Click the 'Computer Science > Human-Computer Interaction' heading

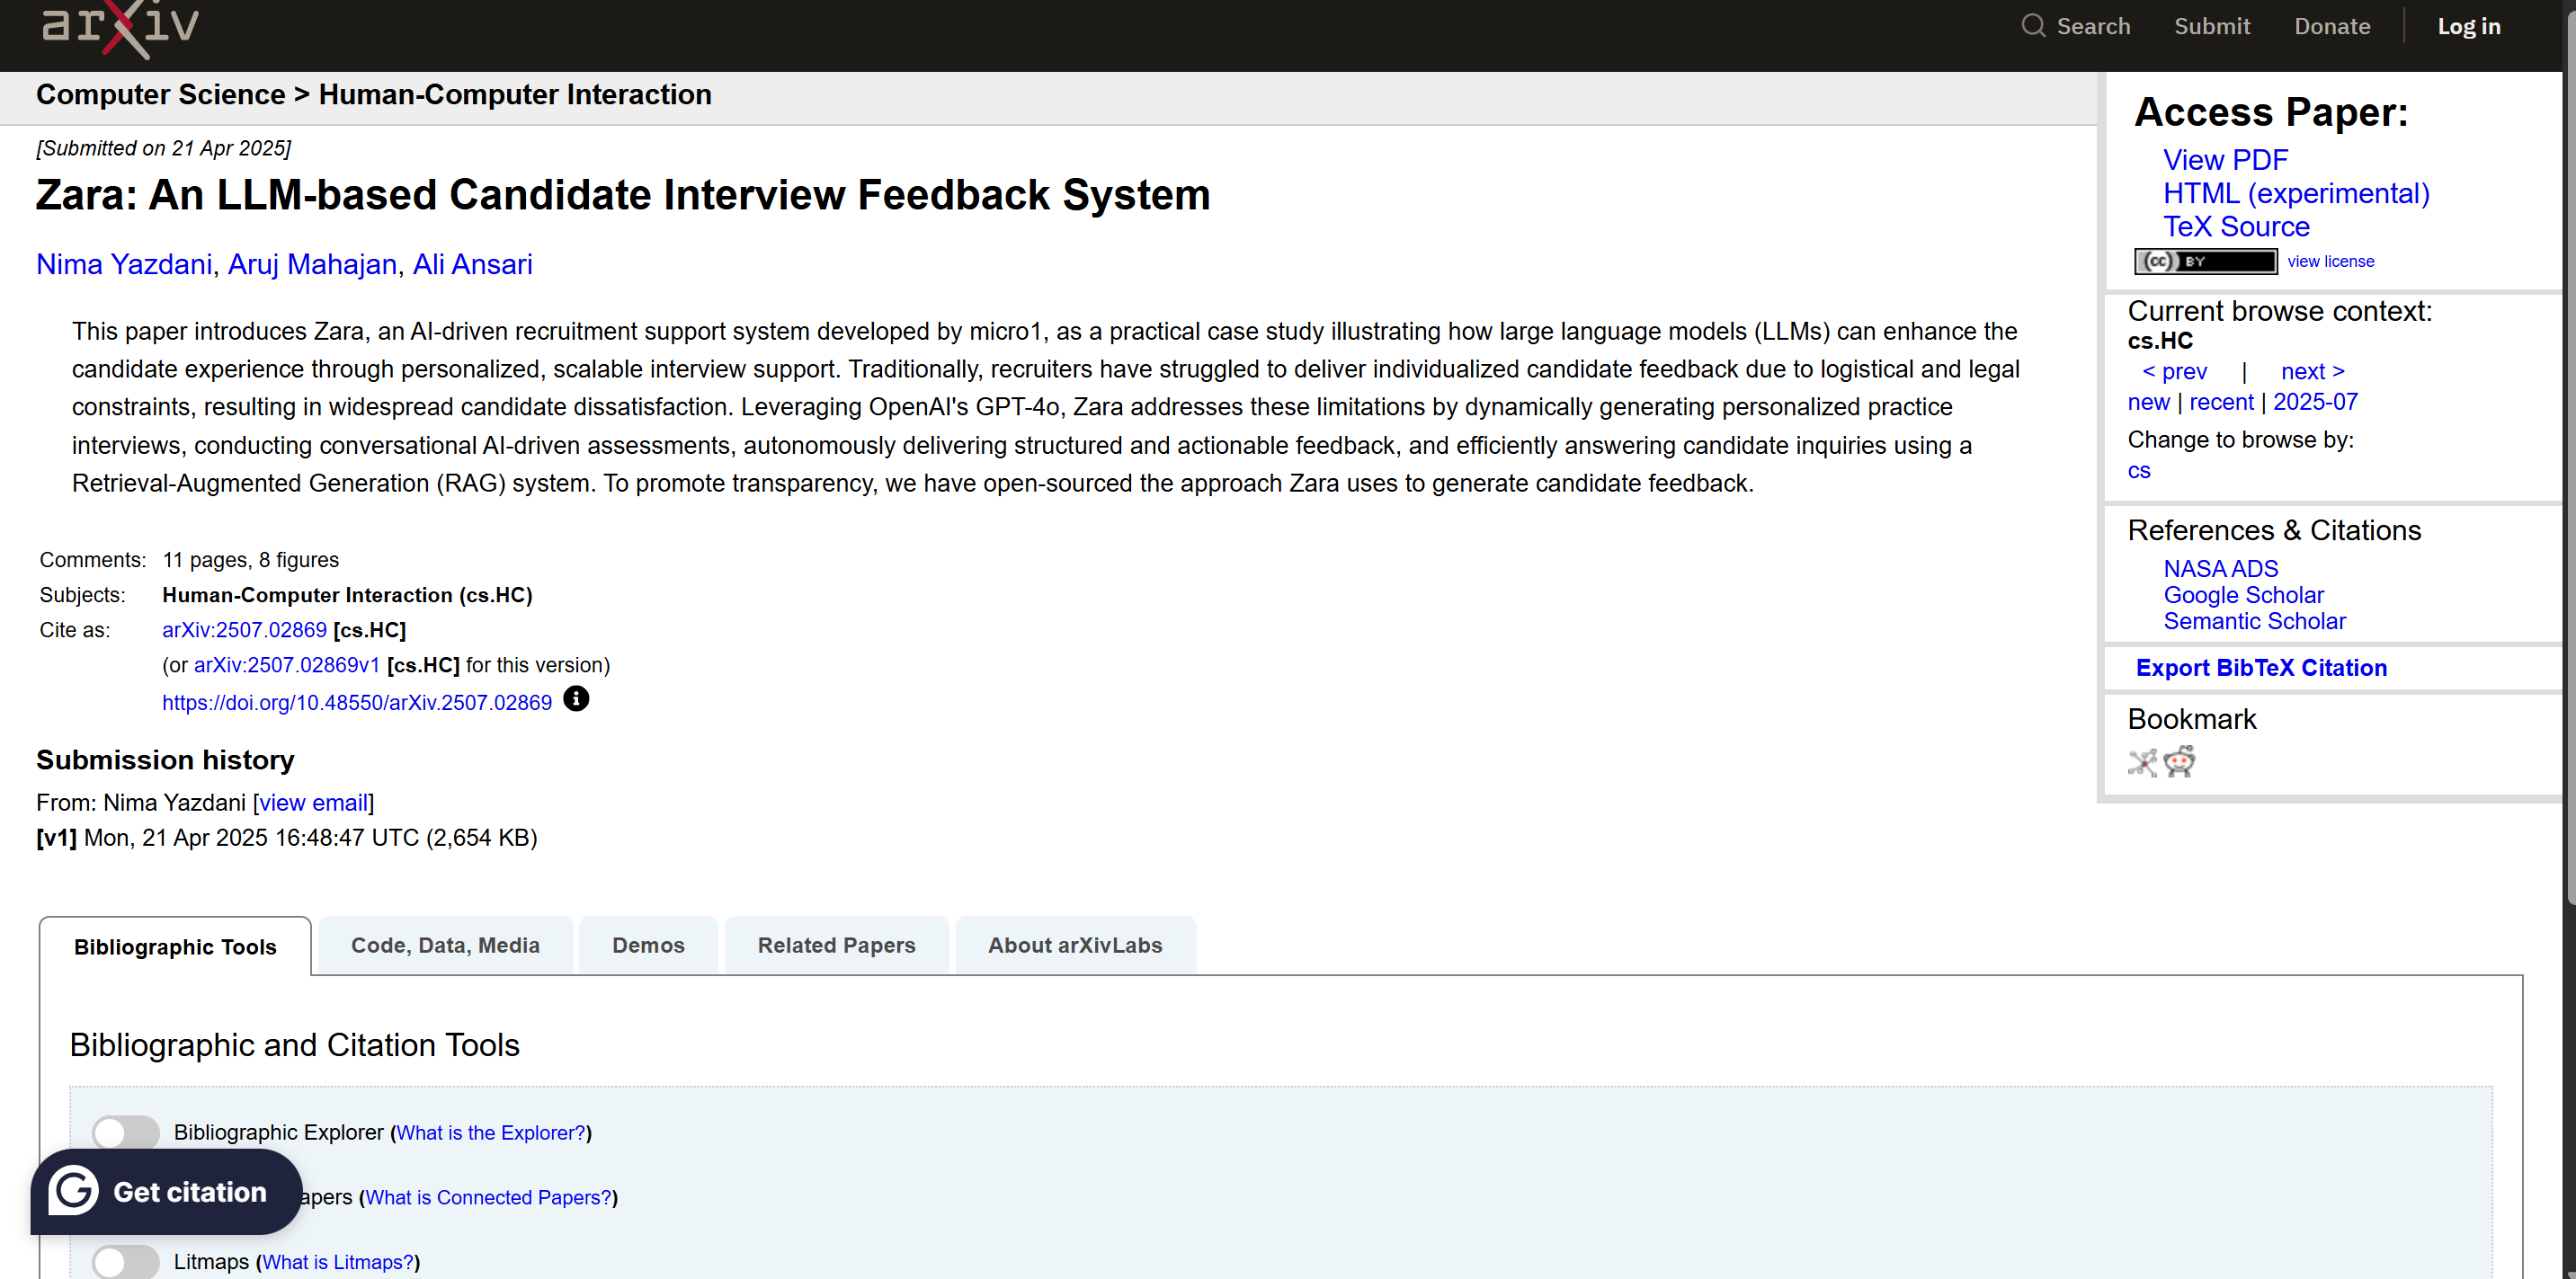(374, 94)
